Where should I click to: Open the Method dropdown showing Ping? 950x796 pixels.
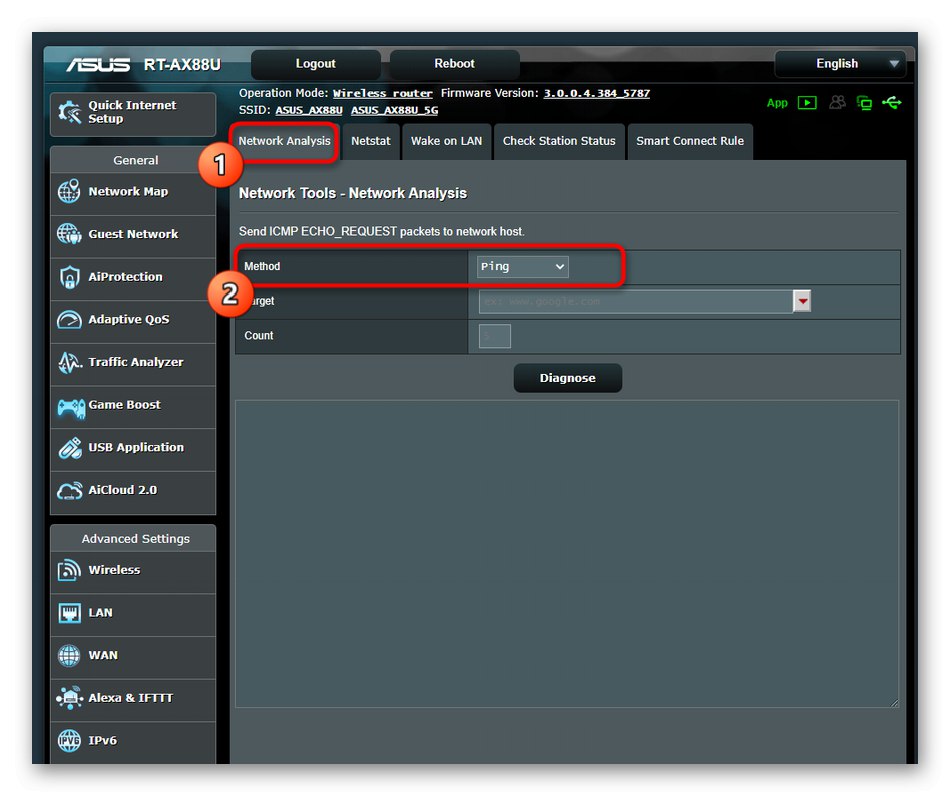[522, 267]
